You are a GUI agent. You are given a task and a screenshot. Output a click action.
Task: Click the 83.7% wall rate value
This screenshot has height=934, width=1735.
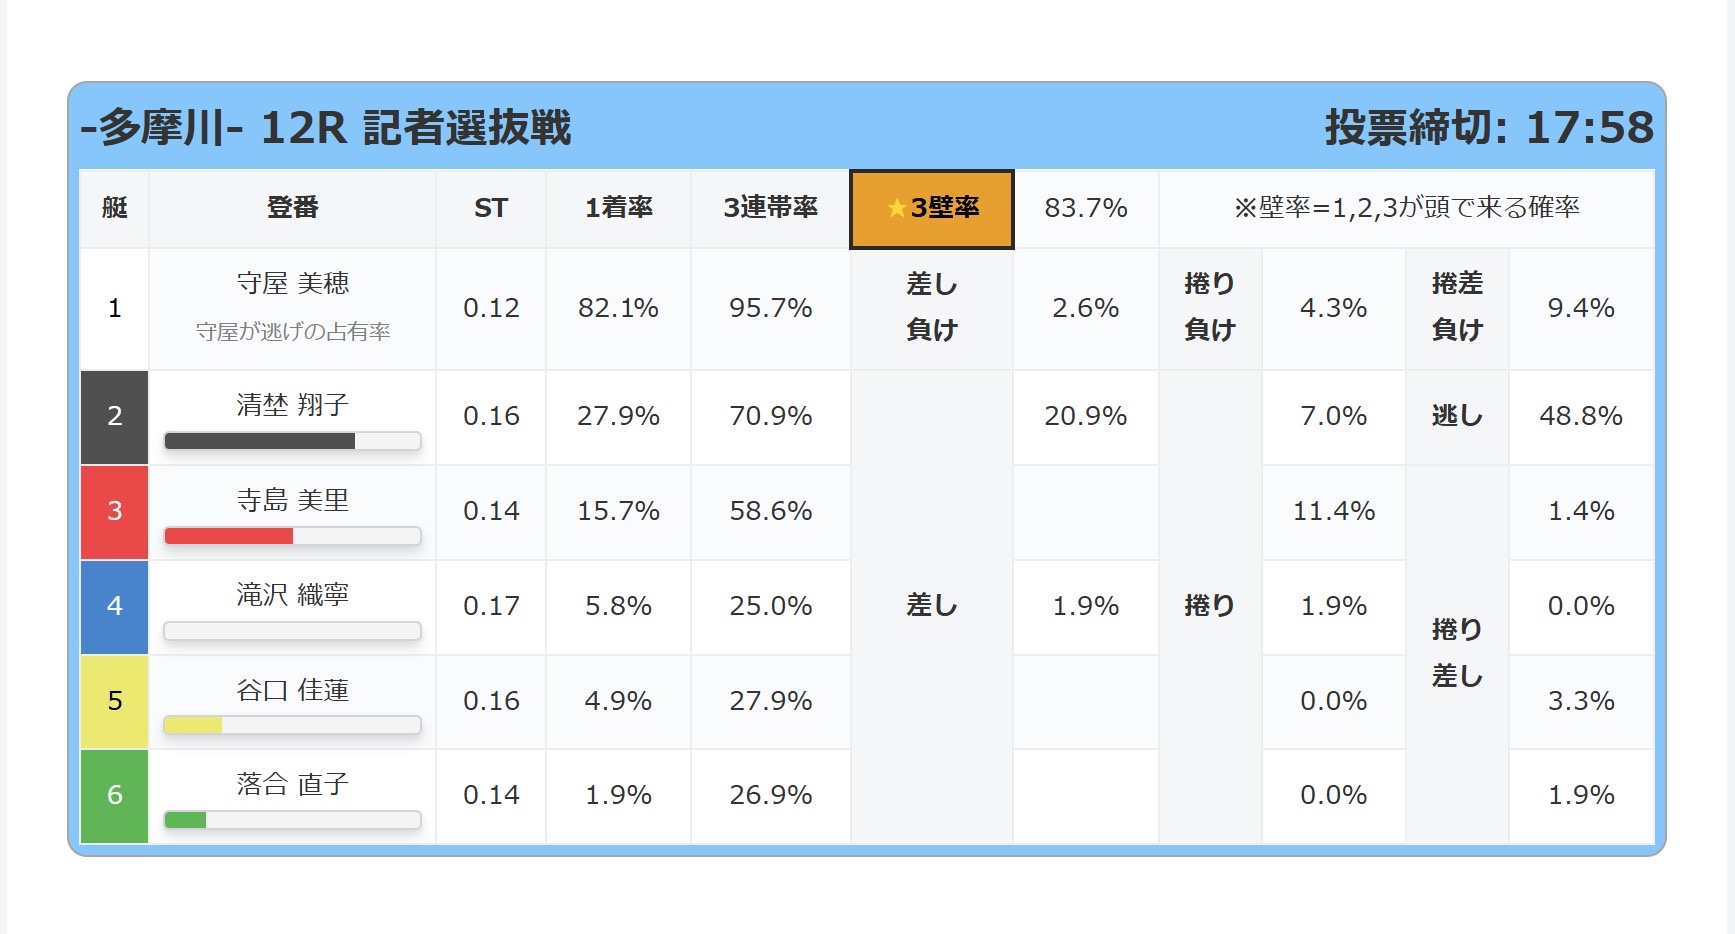1086,208
